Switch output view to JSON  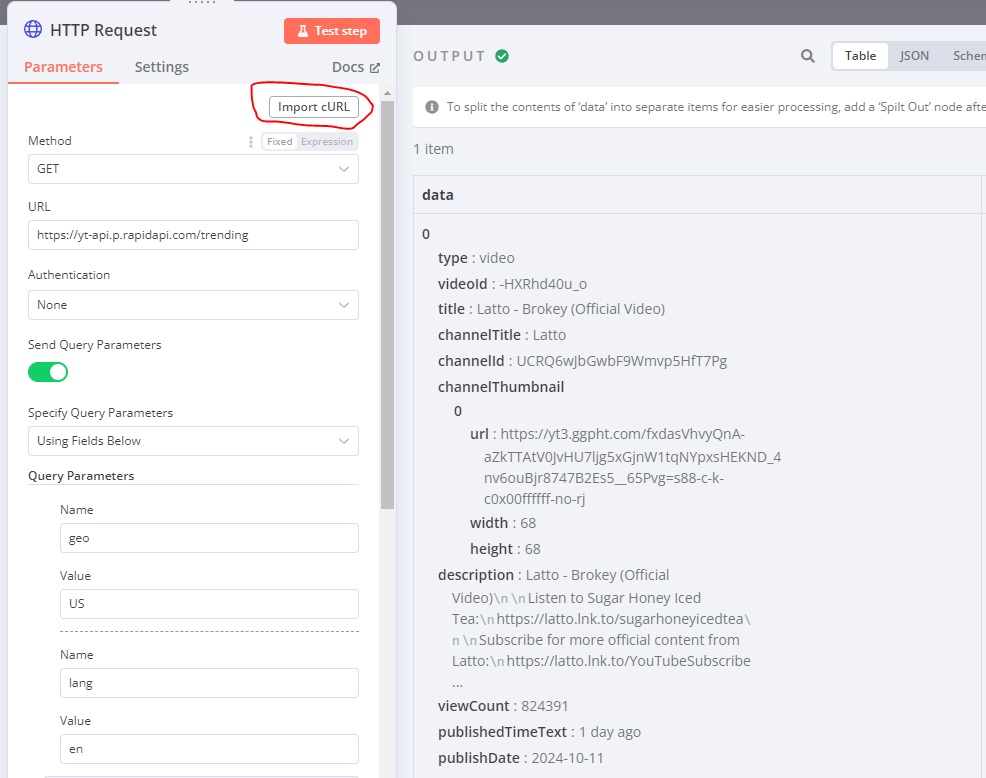(914, 56)
